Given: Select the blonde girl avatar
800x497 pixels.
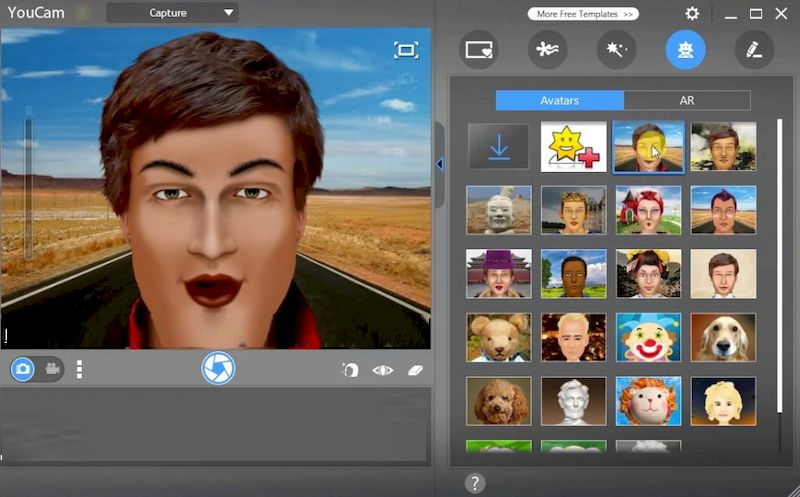Looking at the screenshot, I should (x=723, y=402).
